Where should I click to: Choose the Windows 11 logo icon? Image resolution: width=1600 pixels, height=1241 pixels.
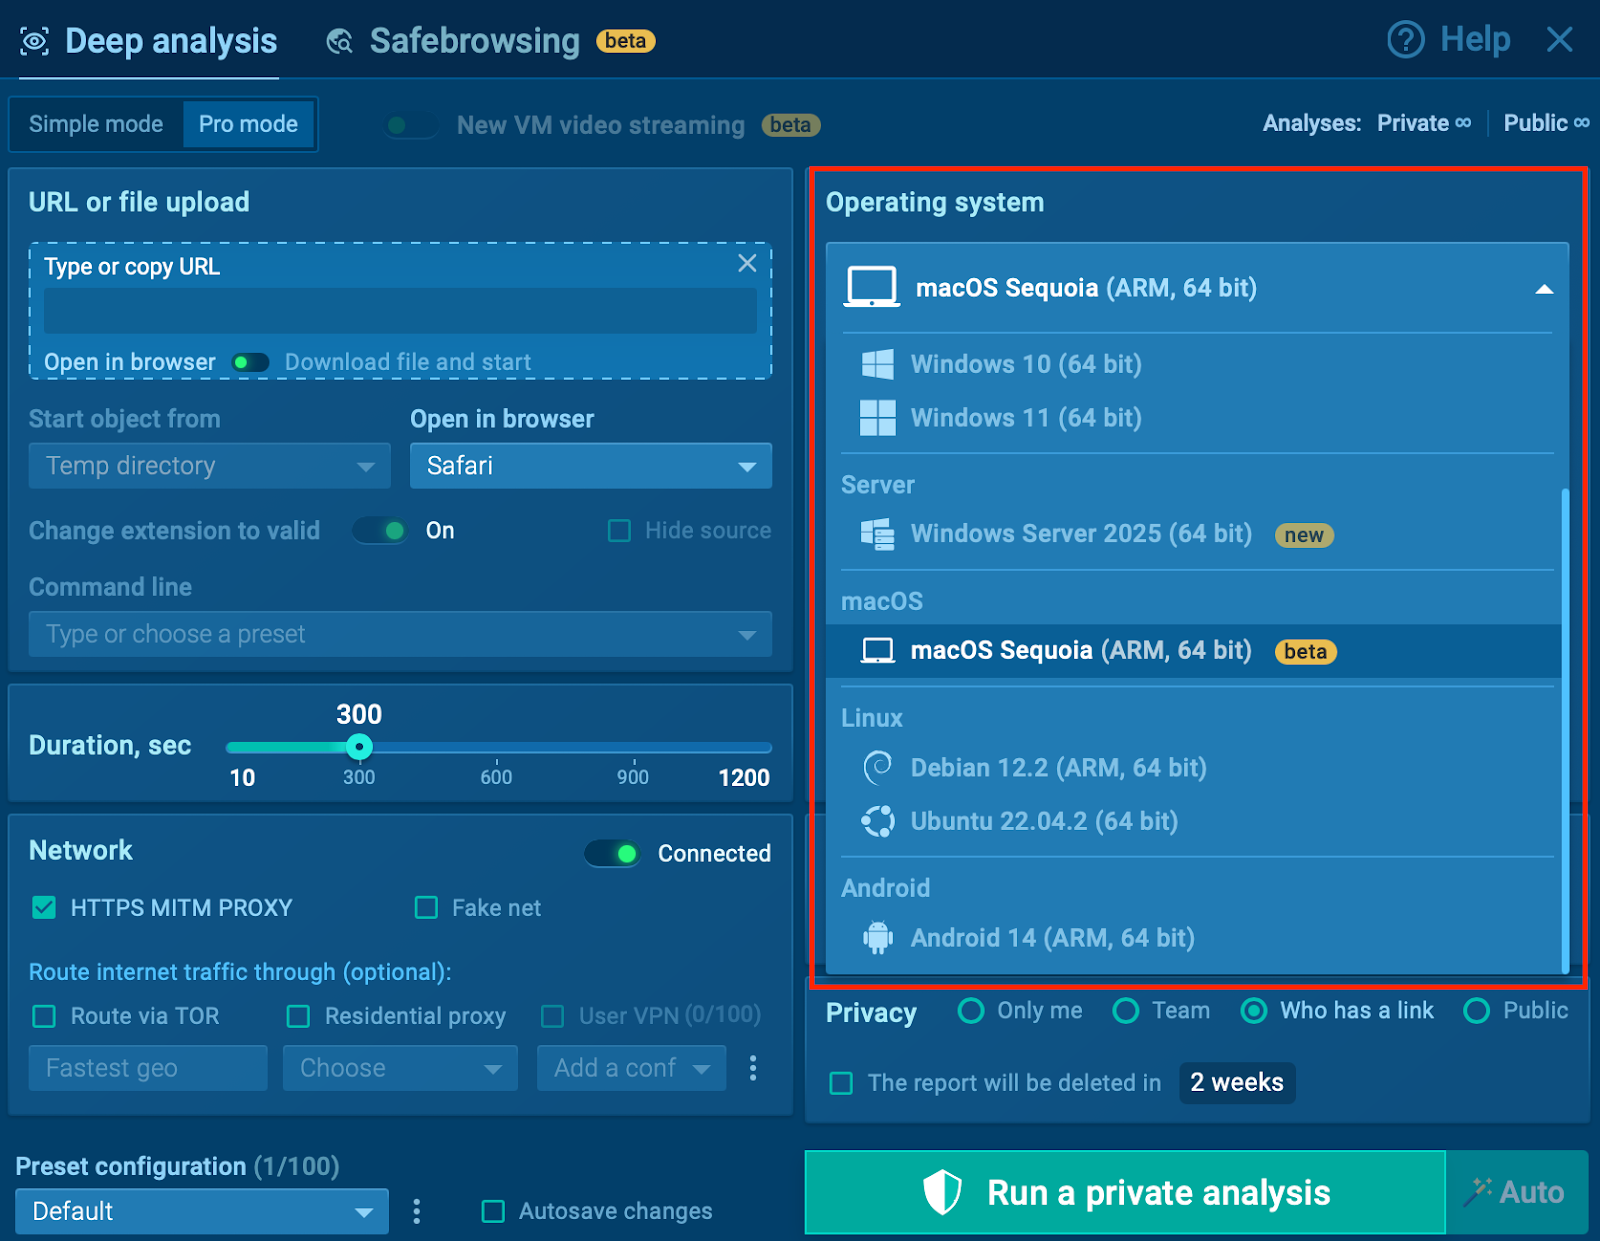point(877,418)
